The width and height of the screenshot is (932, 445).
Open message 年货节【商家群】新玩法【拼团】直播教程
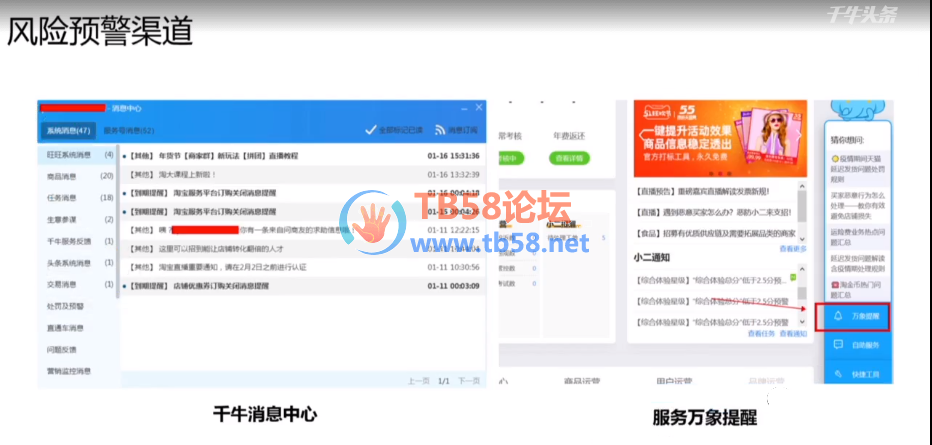[303, 156]
